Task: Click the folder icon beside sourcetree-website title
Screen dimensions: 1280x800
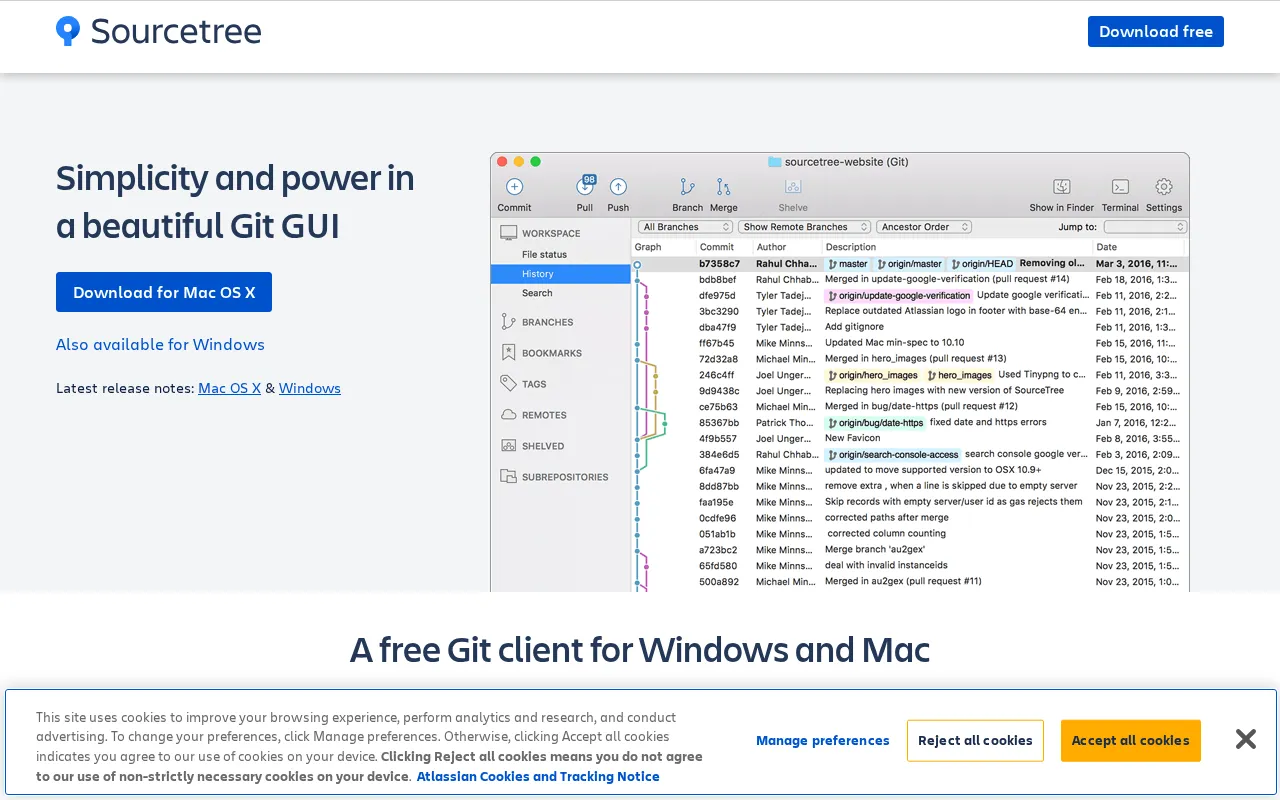Action: click(x=774, y=162)
